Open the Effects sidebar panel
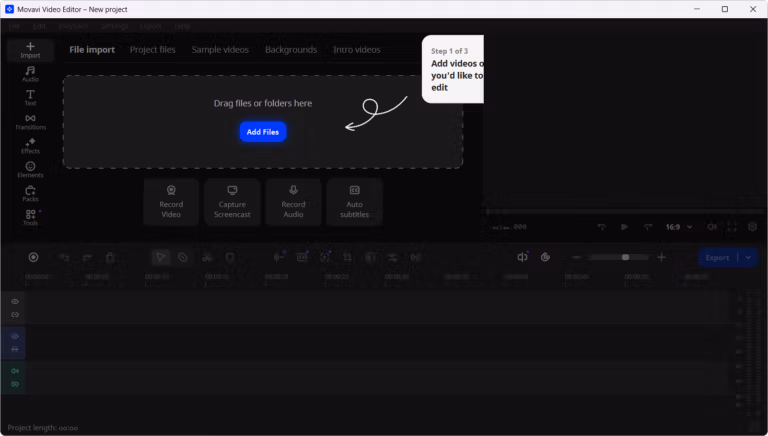The image size is (768, 436). [30, 146]
